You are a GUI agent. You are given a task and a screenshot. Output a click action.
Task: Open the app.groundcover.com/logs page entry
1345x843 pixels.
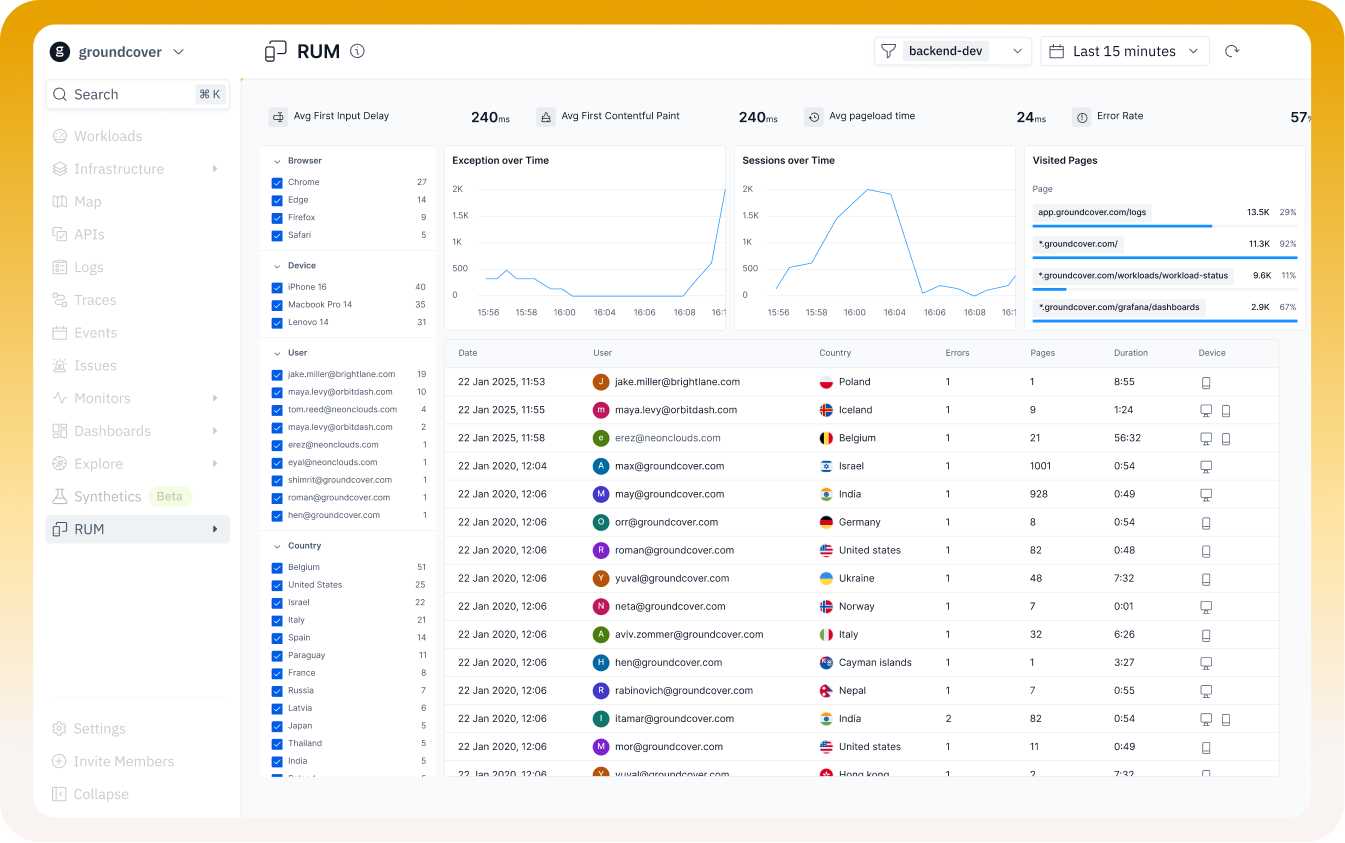[1092, 212]
